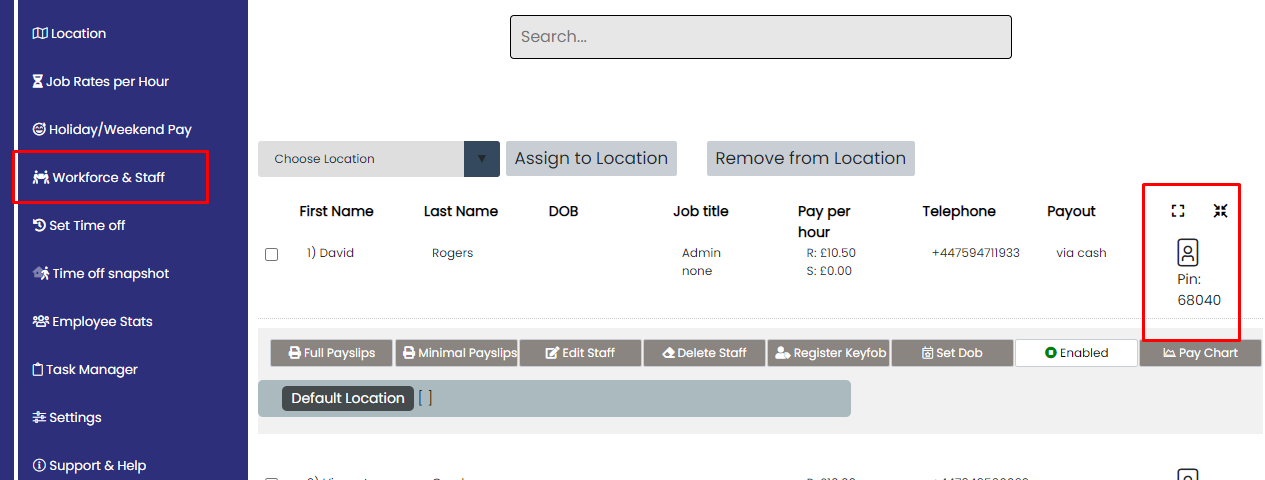Click the sliders icon beside Settings
This screenshot has height=480, width=1265.
click(39, 417)
